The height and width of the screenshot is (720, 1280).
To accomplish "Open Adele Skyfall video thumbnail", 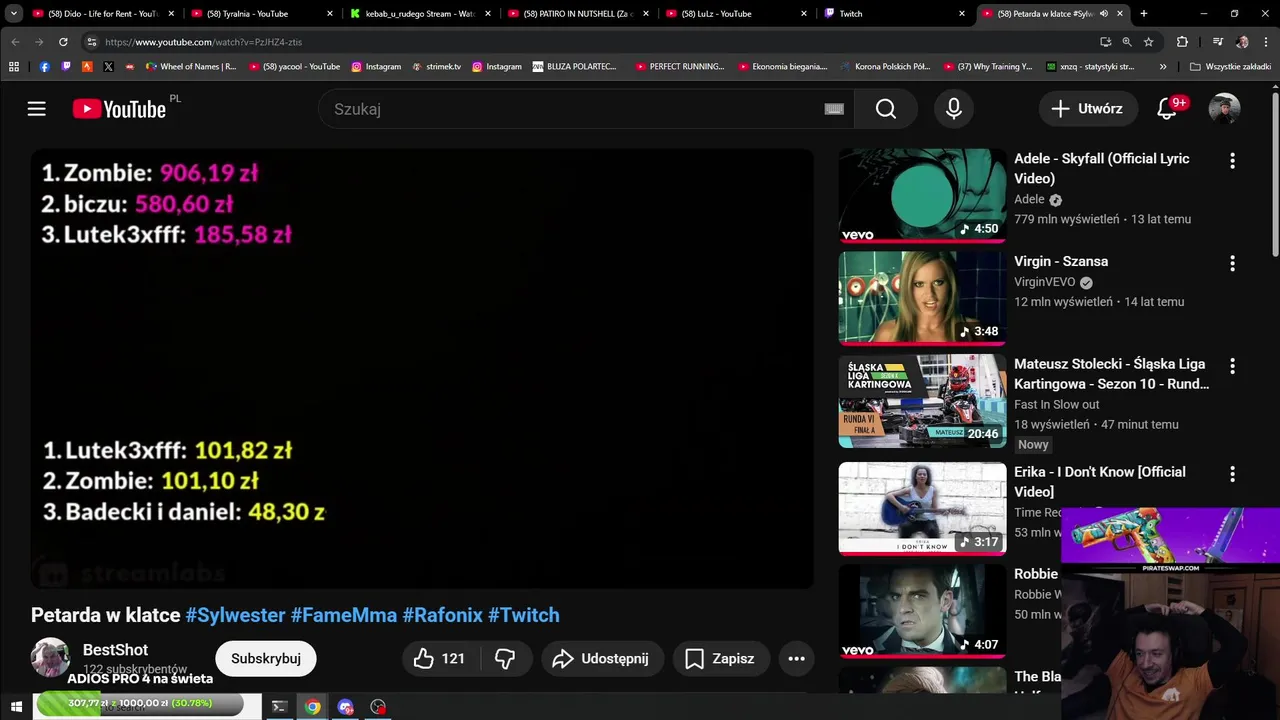I will [x=922, y=196].
